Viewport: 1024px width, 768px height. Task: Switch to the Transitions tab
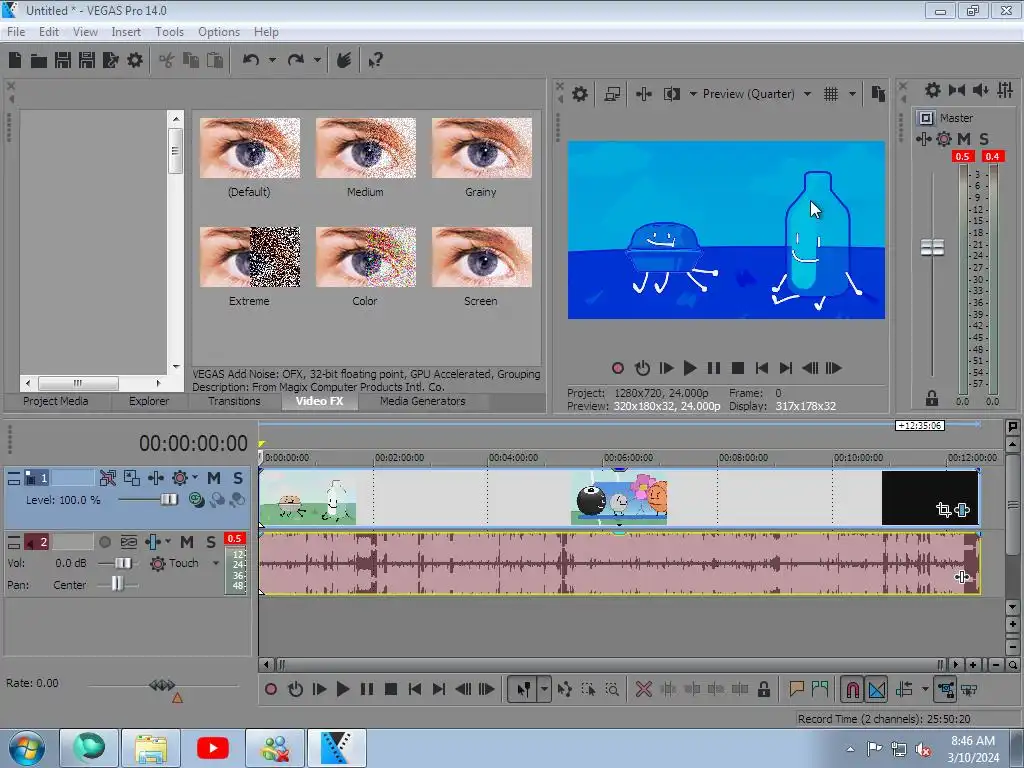coord(234,401)
